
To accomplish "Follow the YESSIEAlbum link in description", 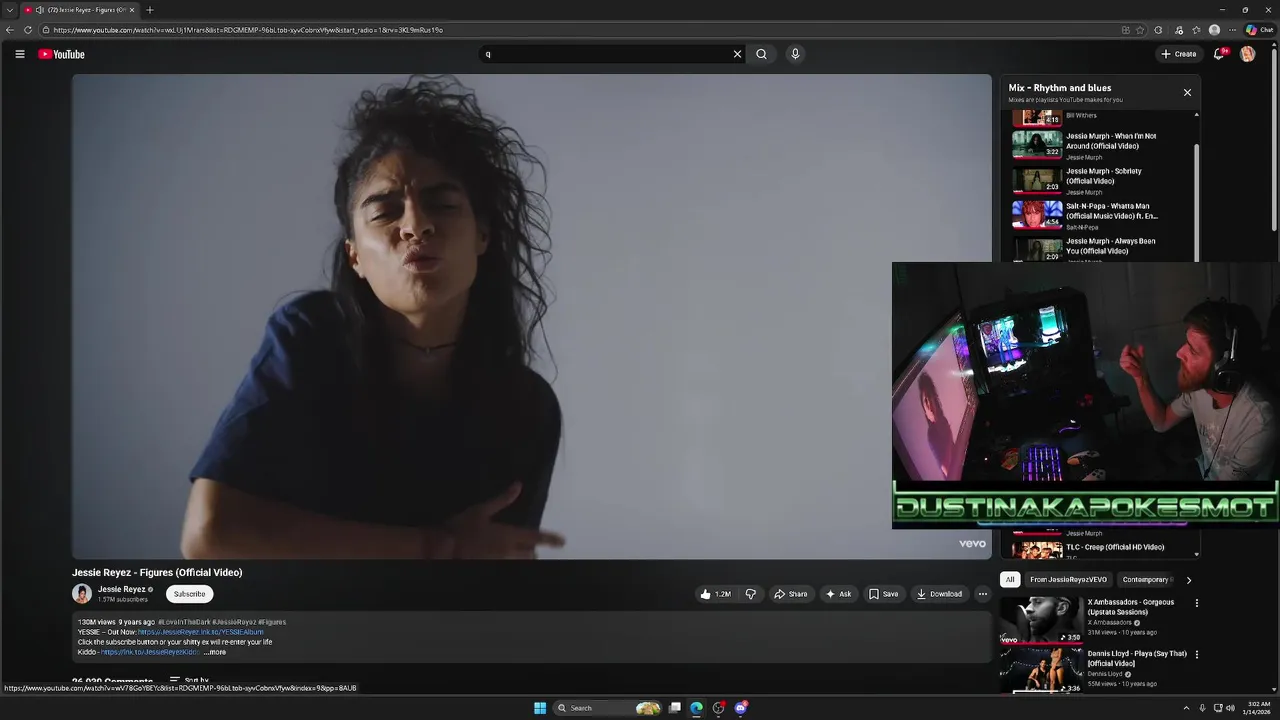I will pos(201,632).
